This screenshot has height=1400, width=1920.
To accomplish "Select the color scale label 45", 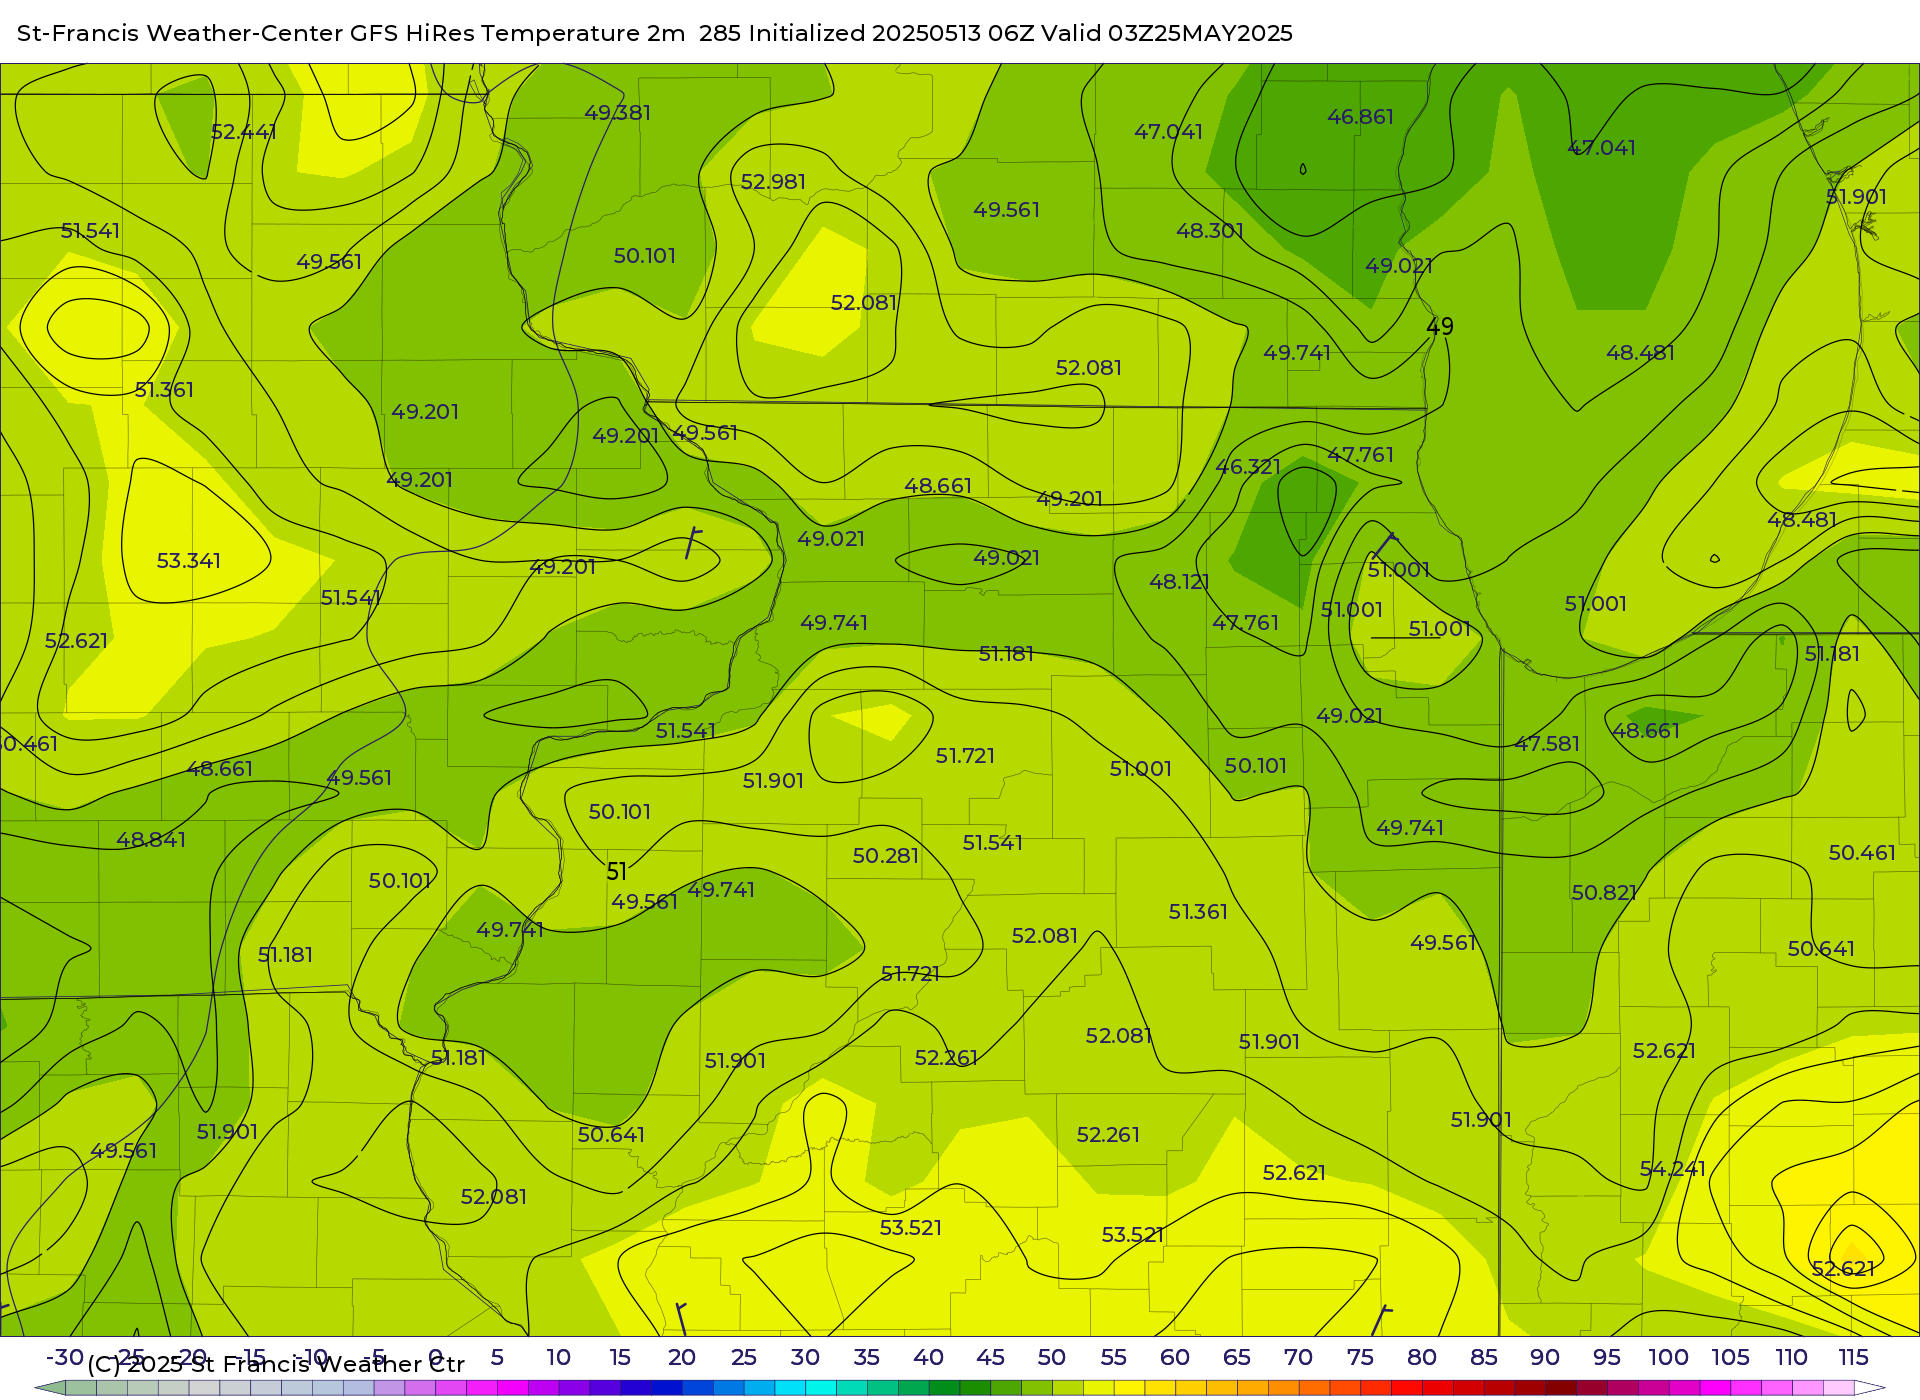I will coord(990,1357).
